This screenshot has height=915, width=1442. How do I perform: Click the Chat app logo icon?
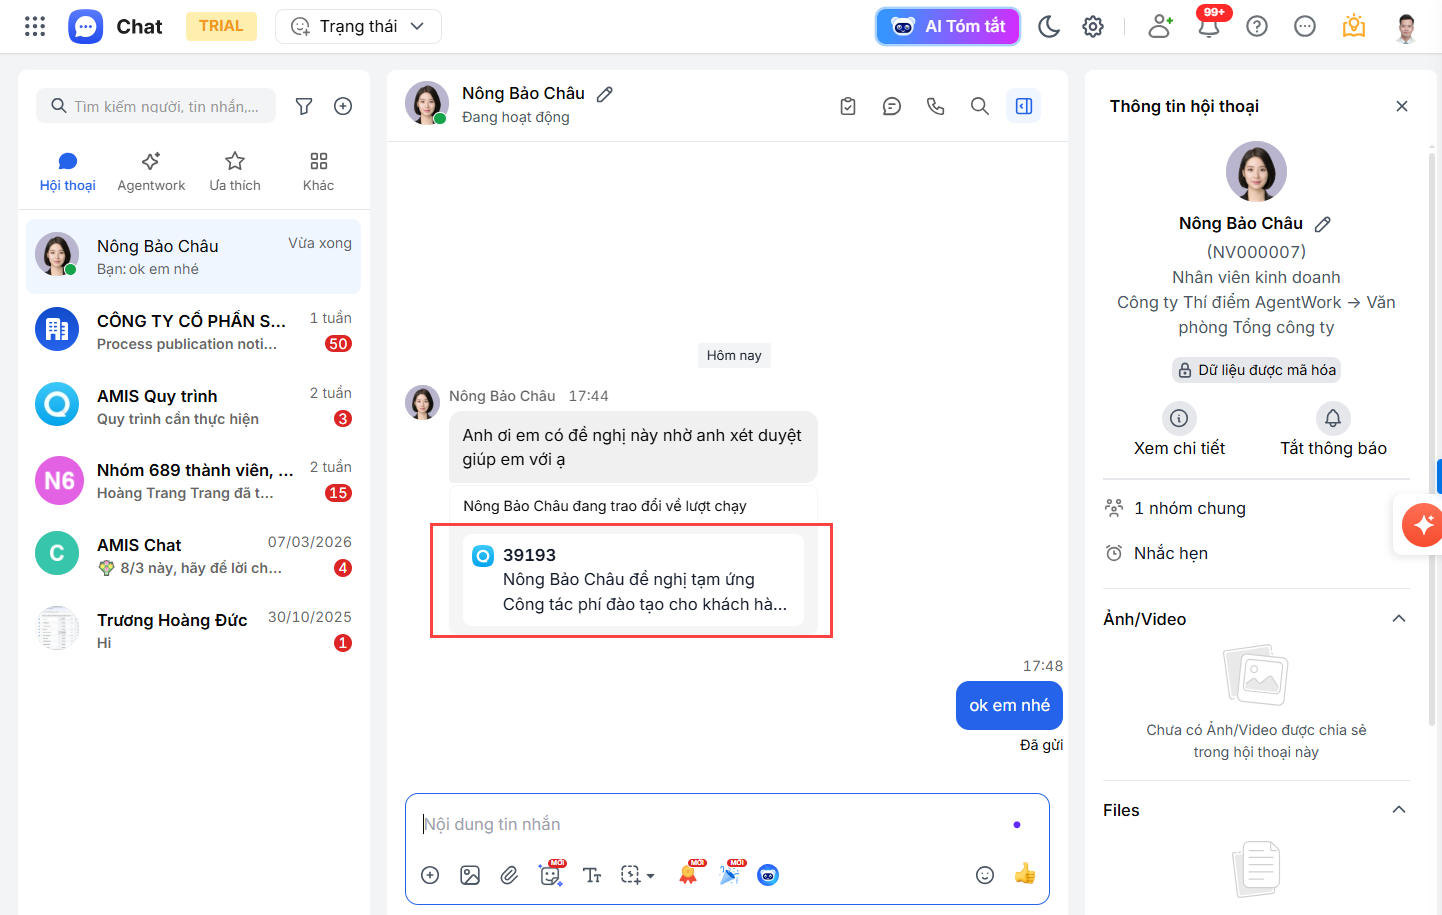pos(86,26)
